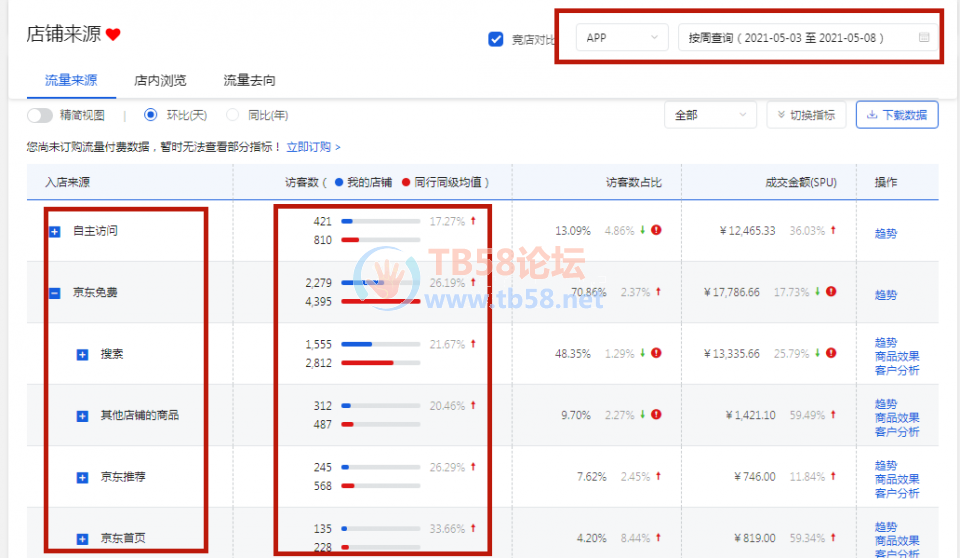Click the blue 我的店铺 legend dot

pos(339,182)
